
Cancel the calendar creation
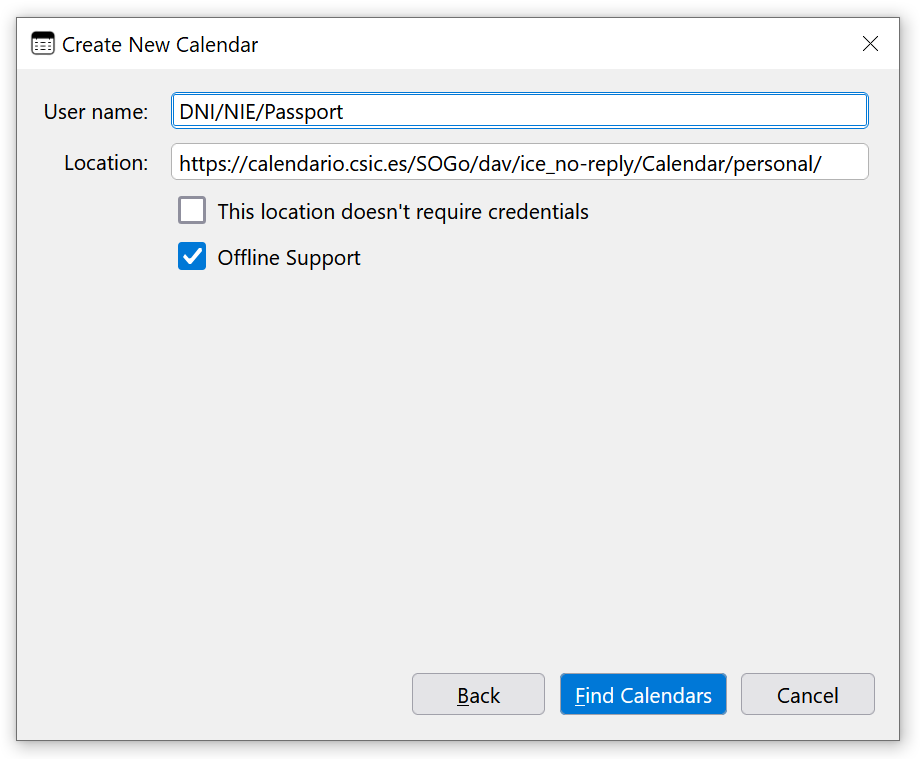tap(807, 695)
